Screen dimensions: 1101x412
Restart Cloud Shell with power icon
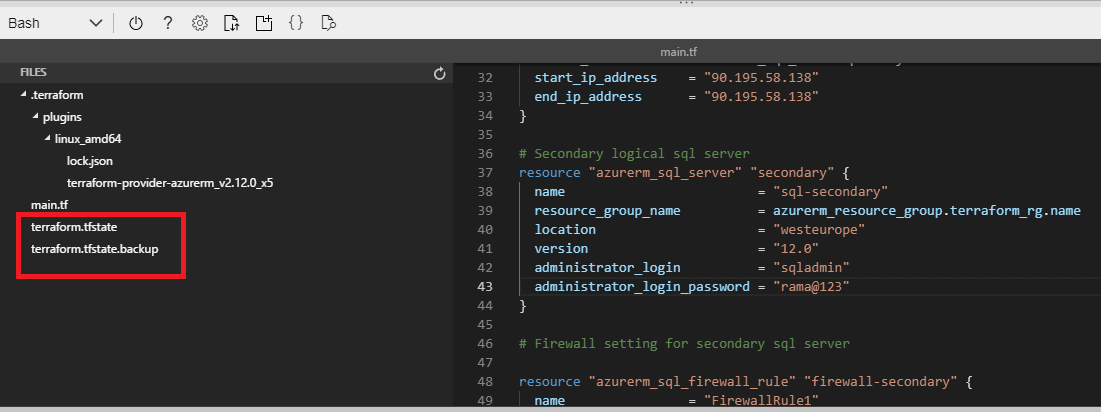(x=136, y=23)
